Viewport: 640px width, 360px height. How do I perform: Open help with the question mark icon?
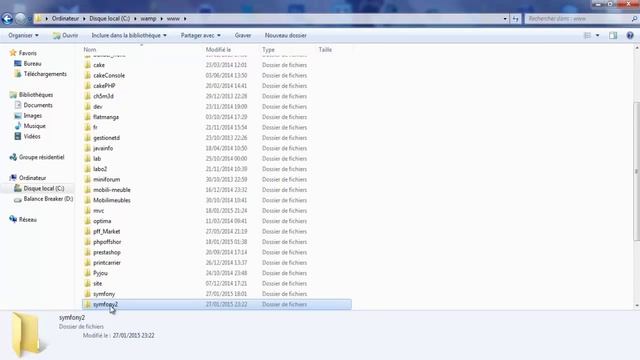pyautogui.click(x=630, y=36)
